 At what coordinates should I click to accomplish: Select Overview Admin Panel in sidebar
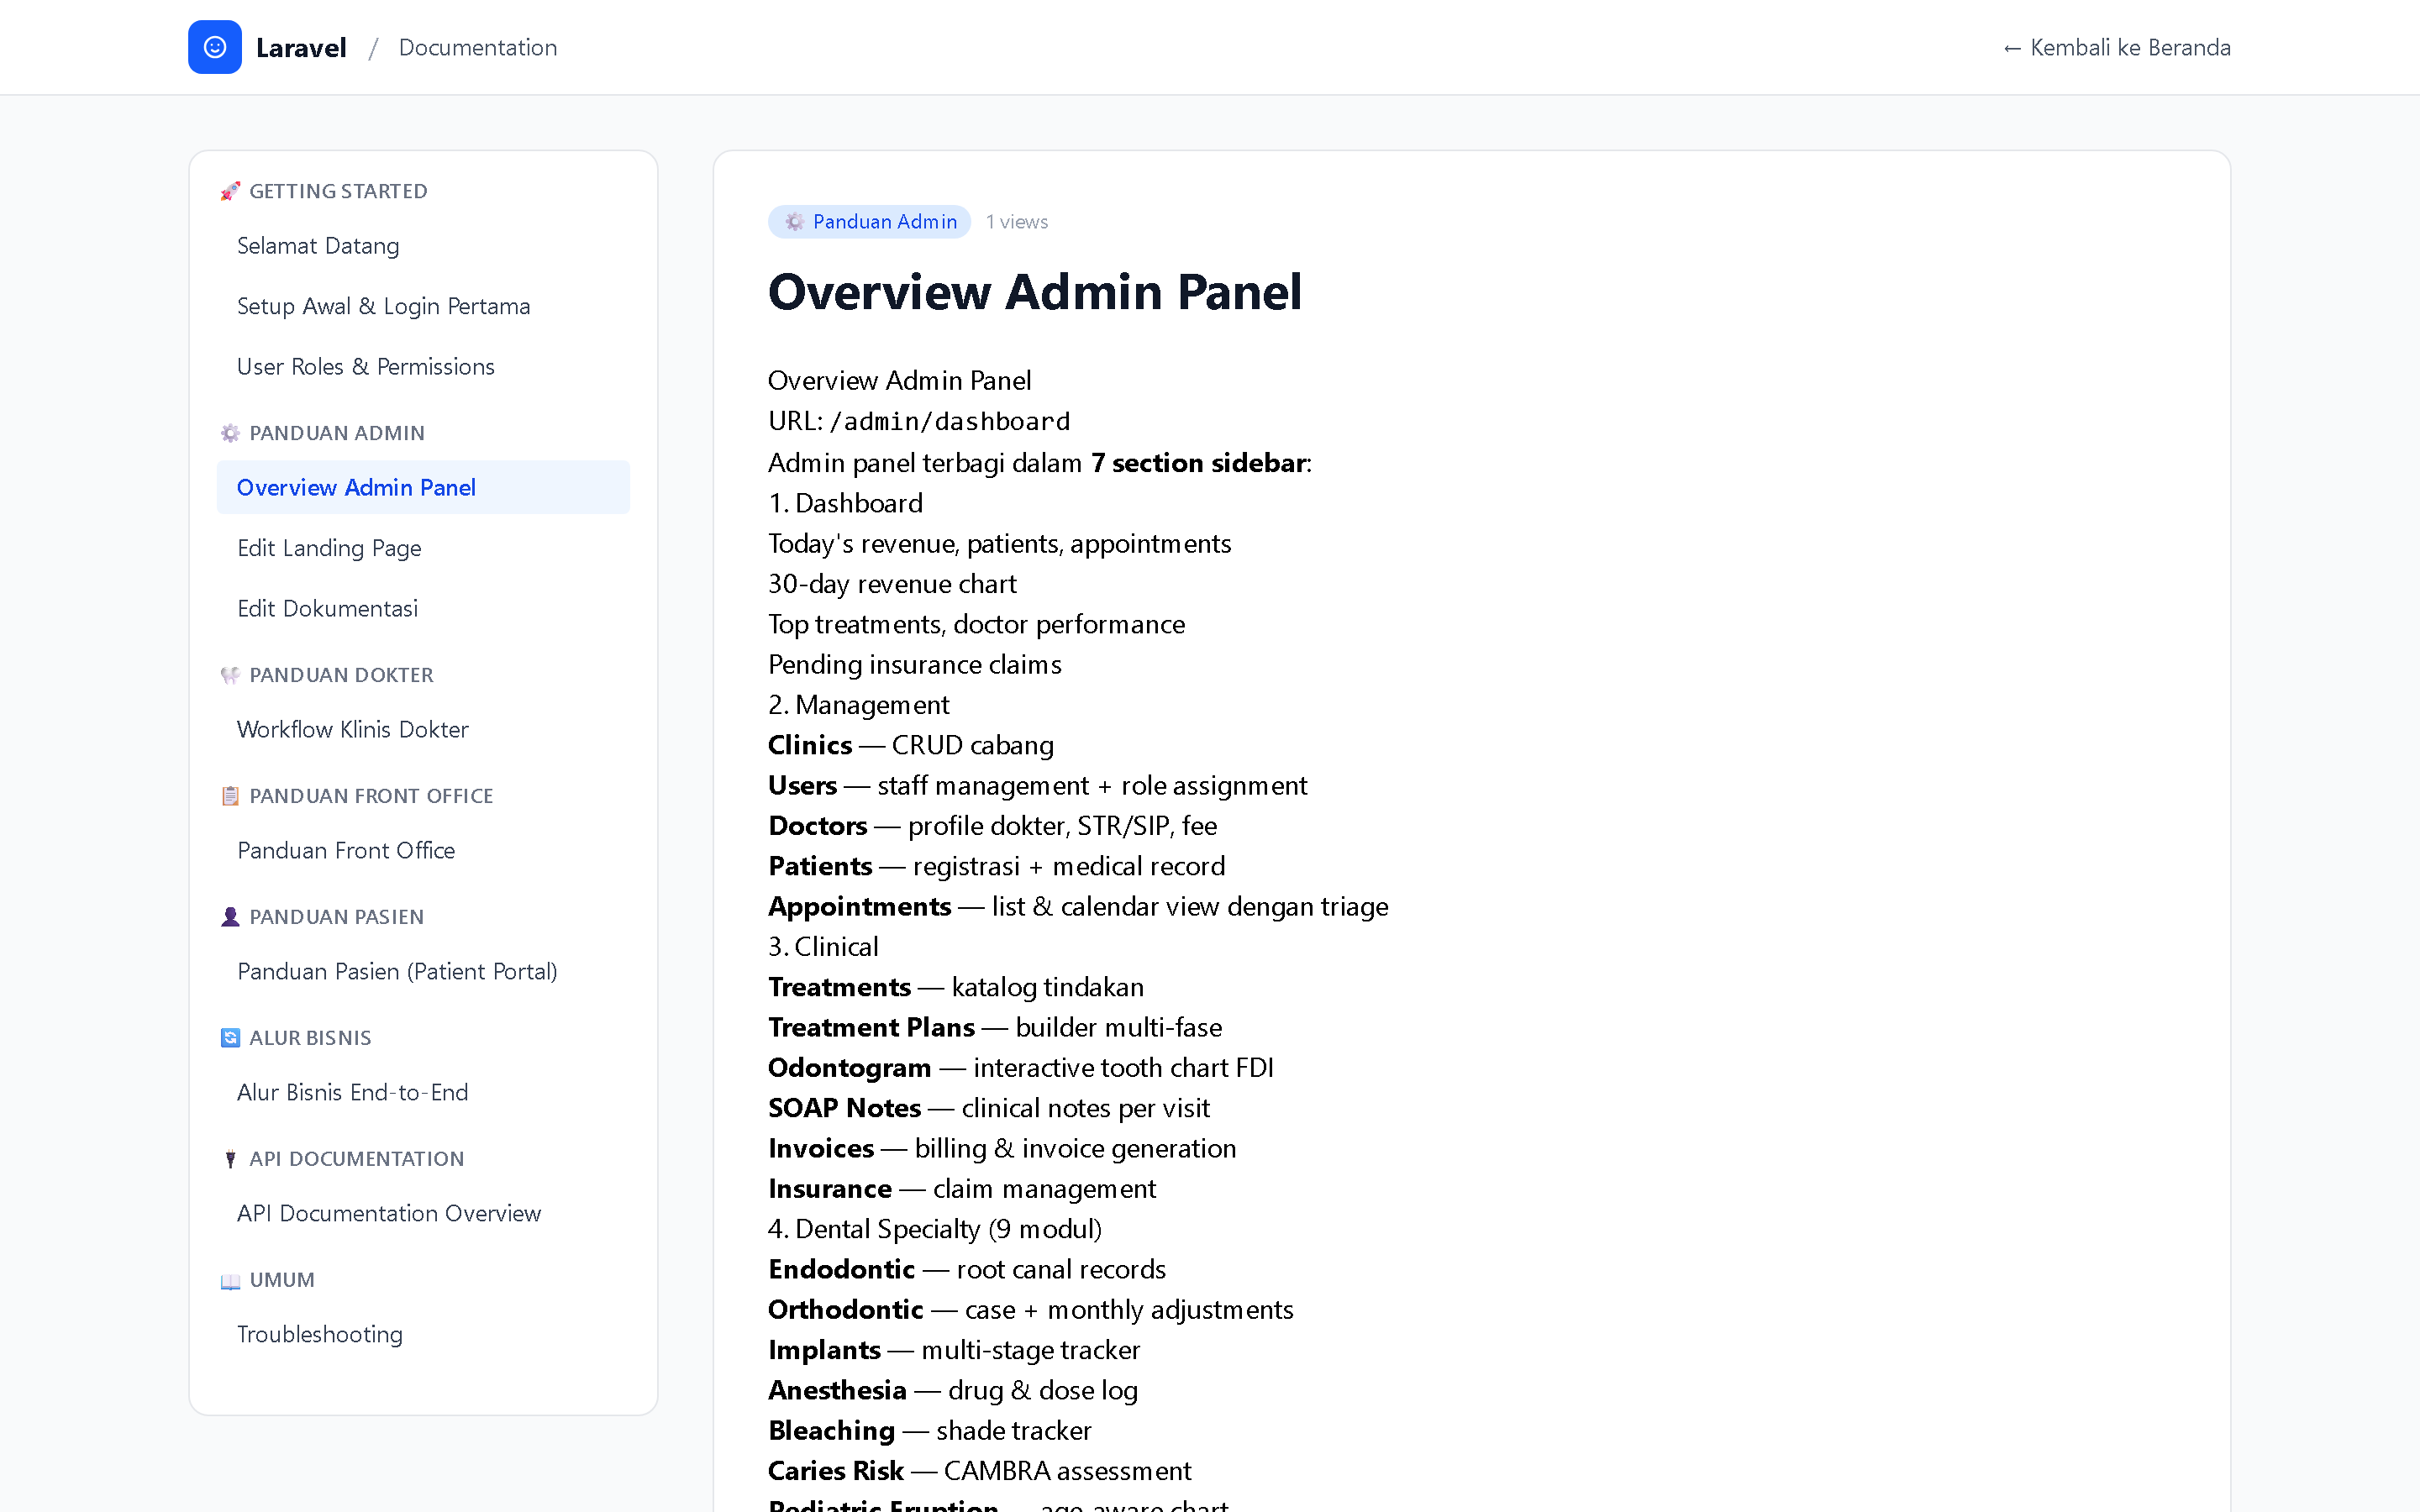point(423,487)
